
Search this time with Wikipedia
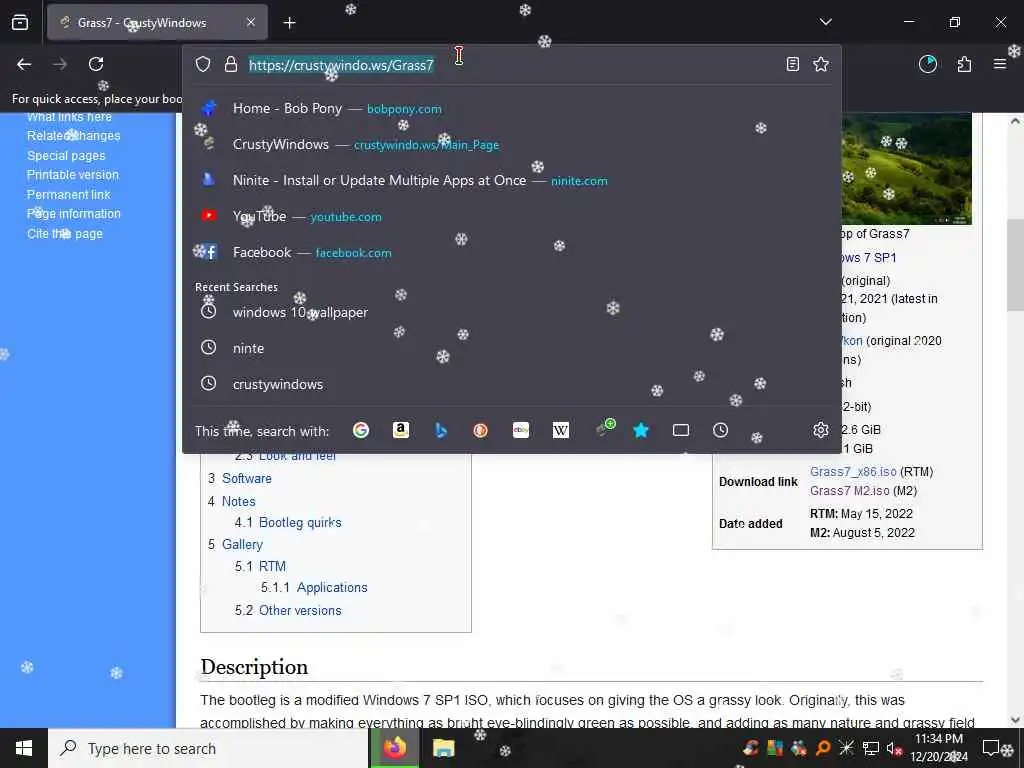[x=560, y=430]
